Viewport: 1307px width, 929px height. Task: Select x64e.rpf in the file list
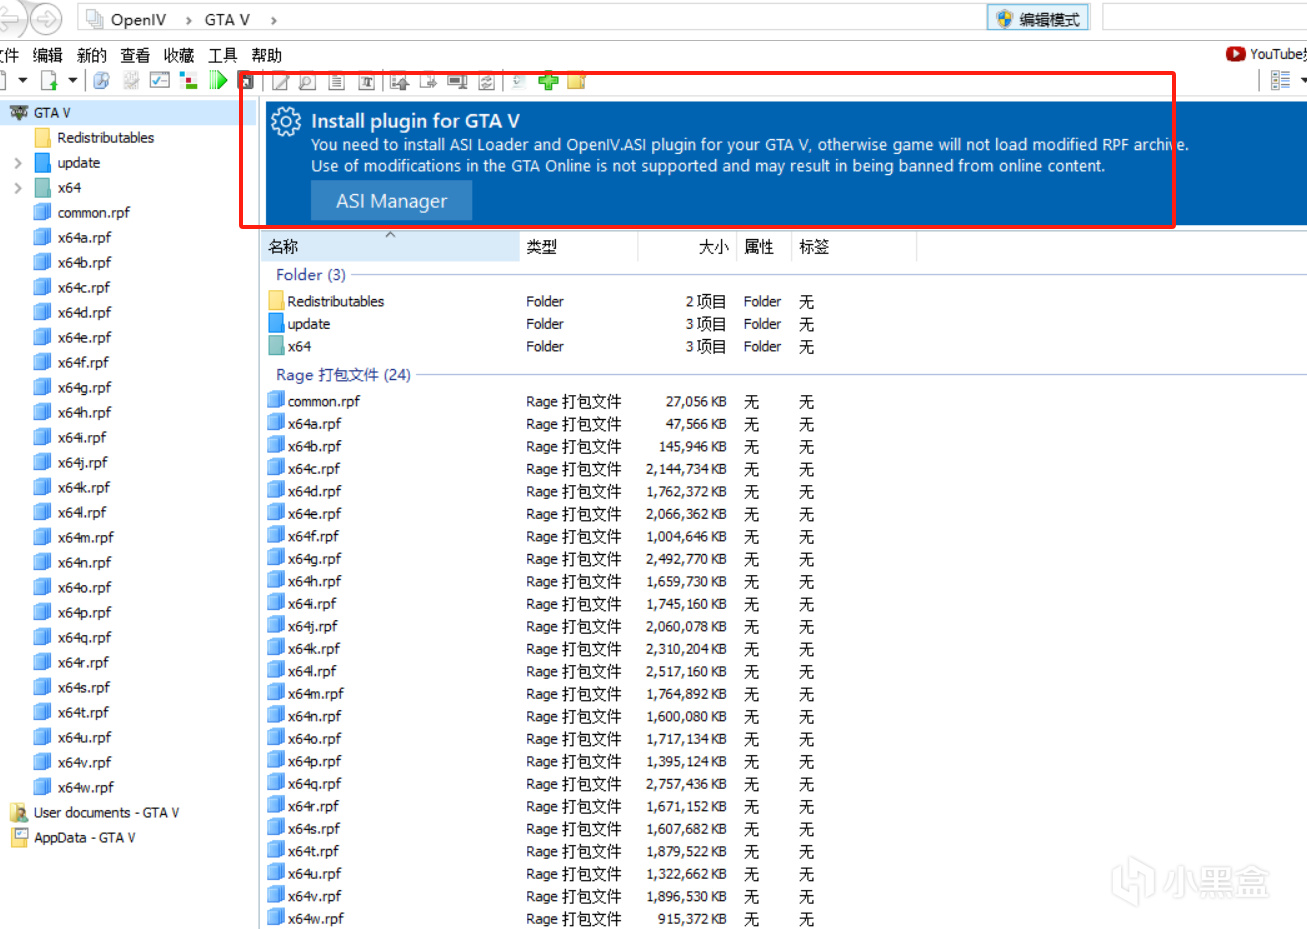[x=314, y=514]
